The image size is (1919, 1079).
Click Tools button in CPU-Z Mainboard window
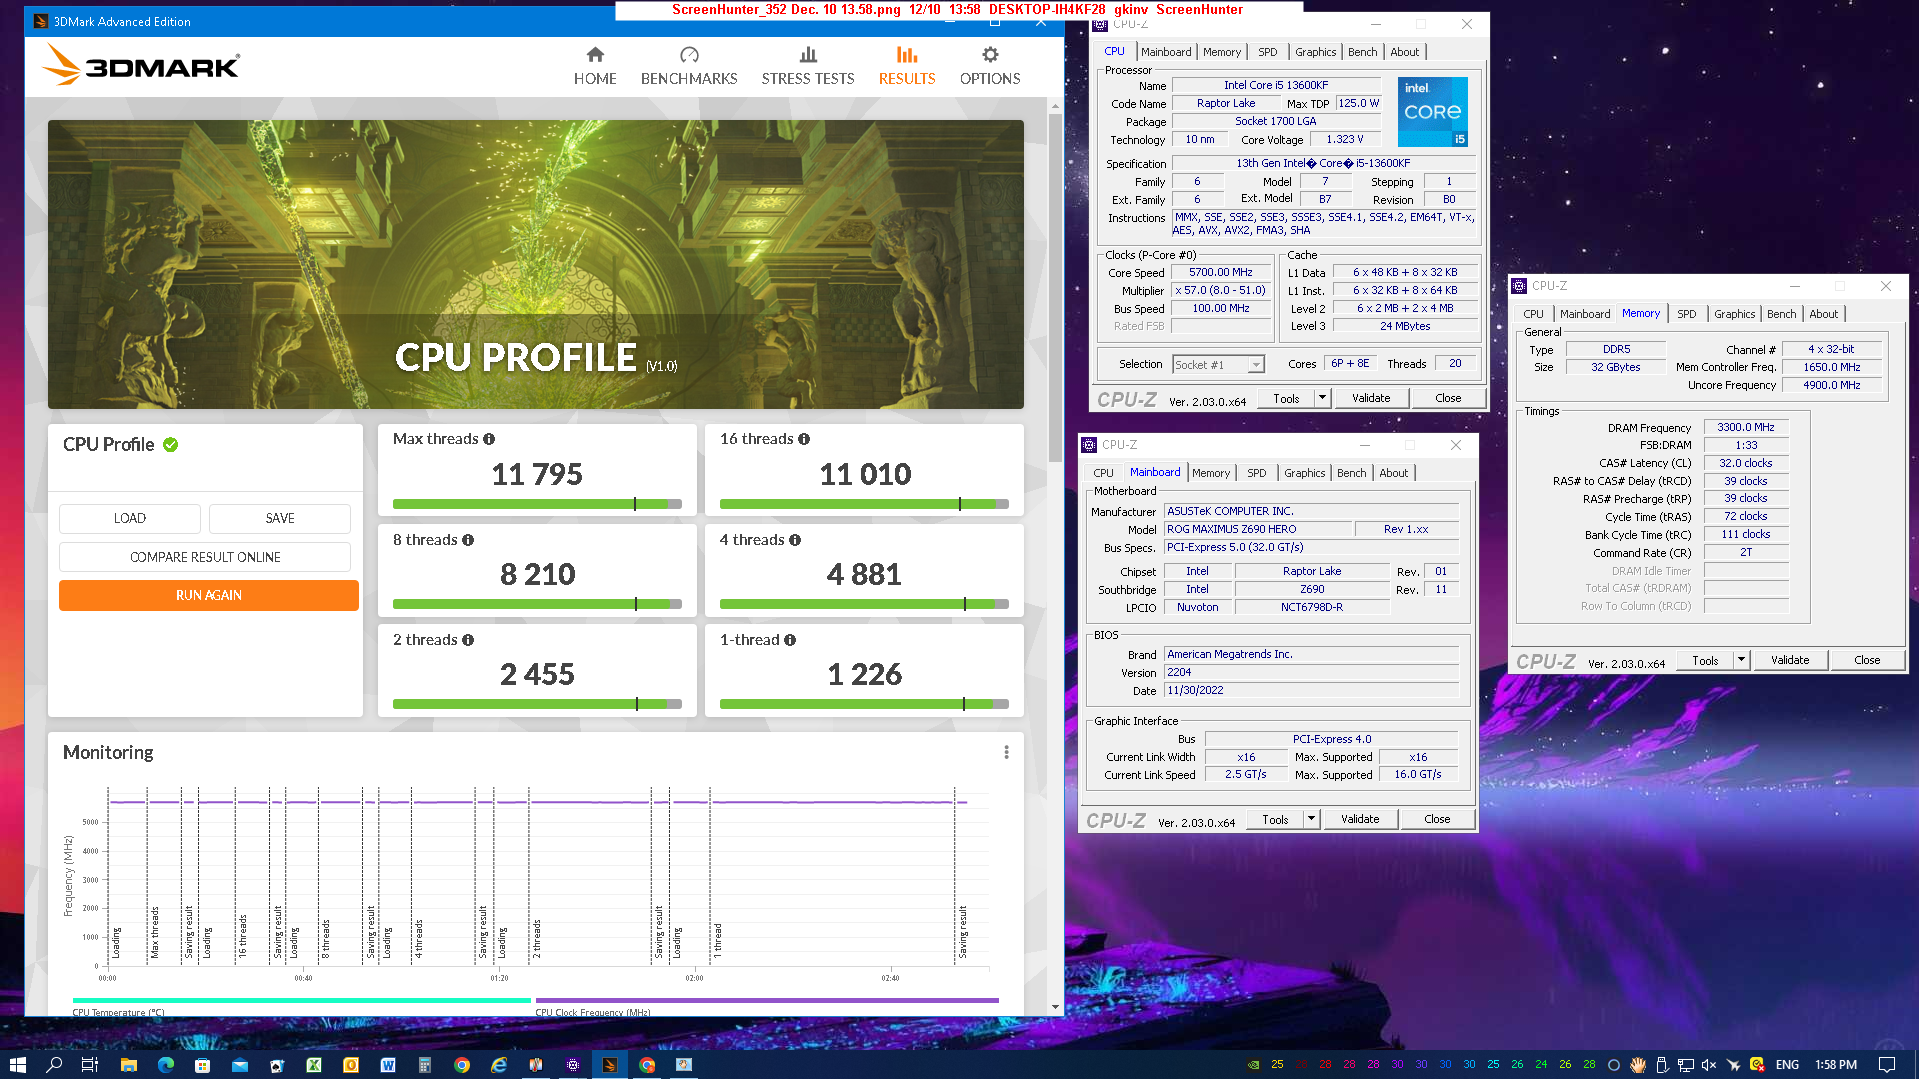pos(1275,819)
